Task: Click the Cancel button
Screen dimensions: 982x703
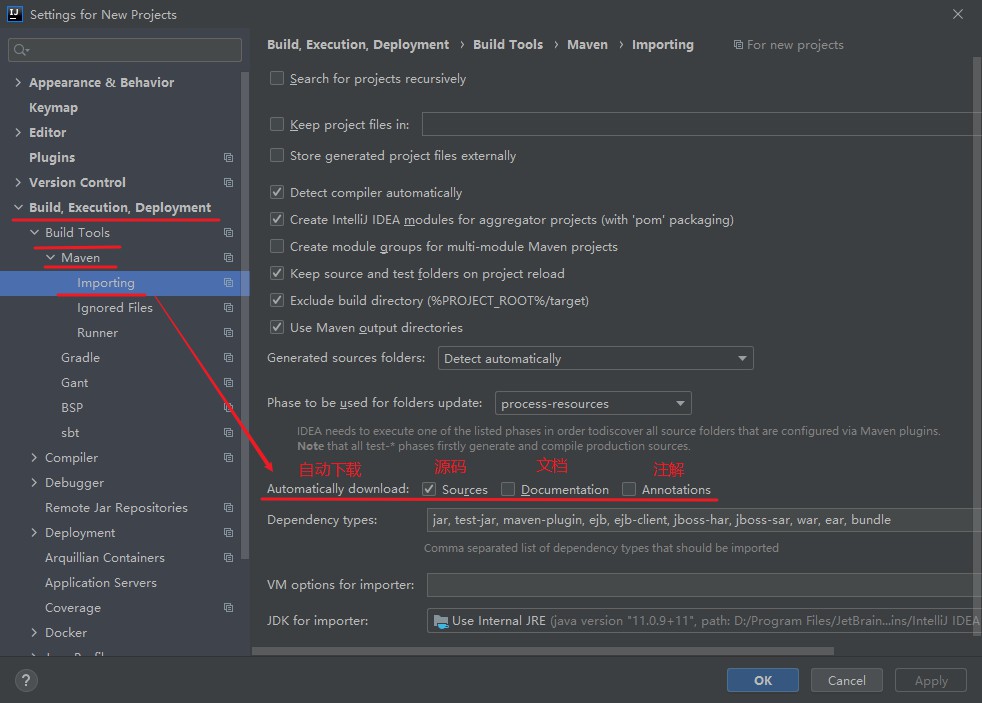Action: 847,680
